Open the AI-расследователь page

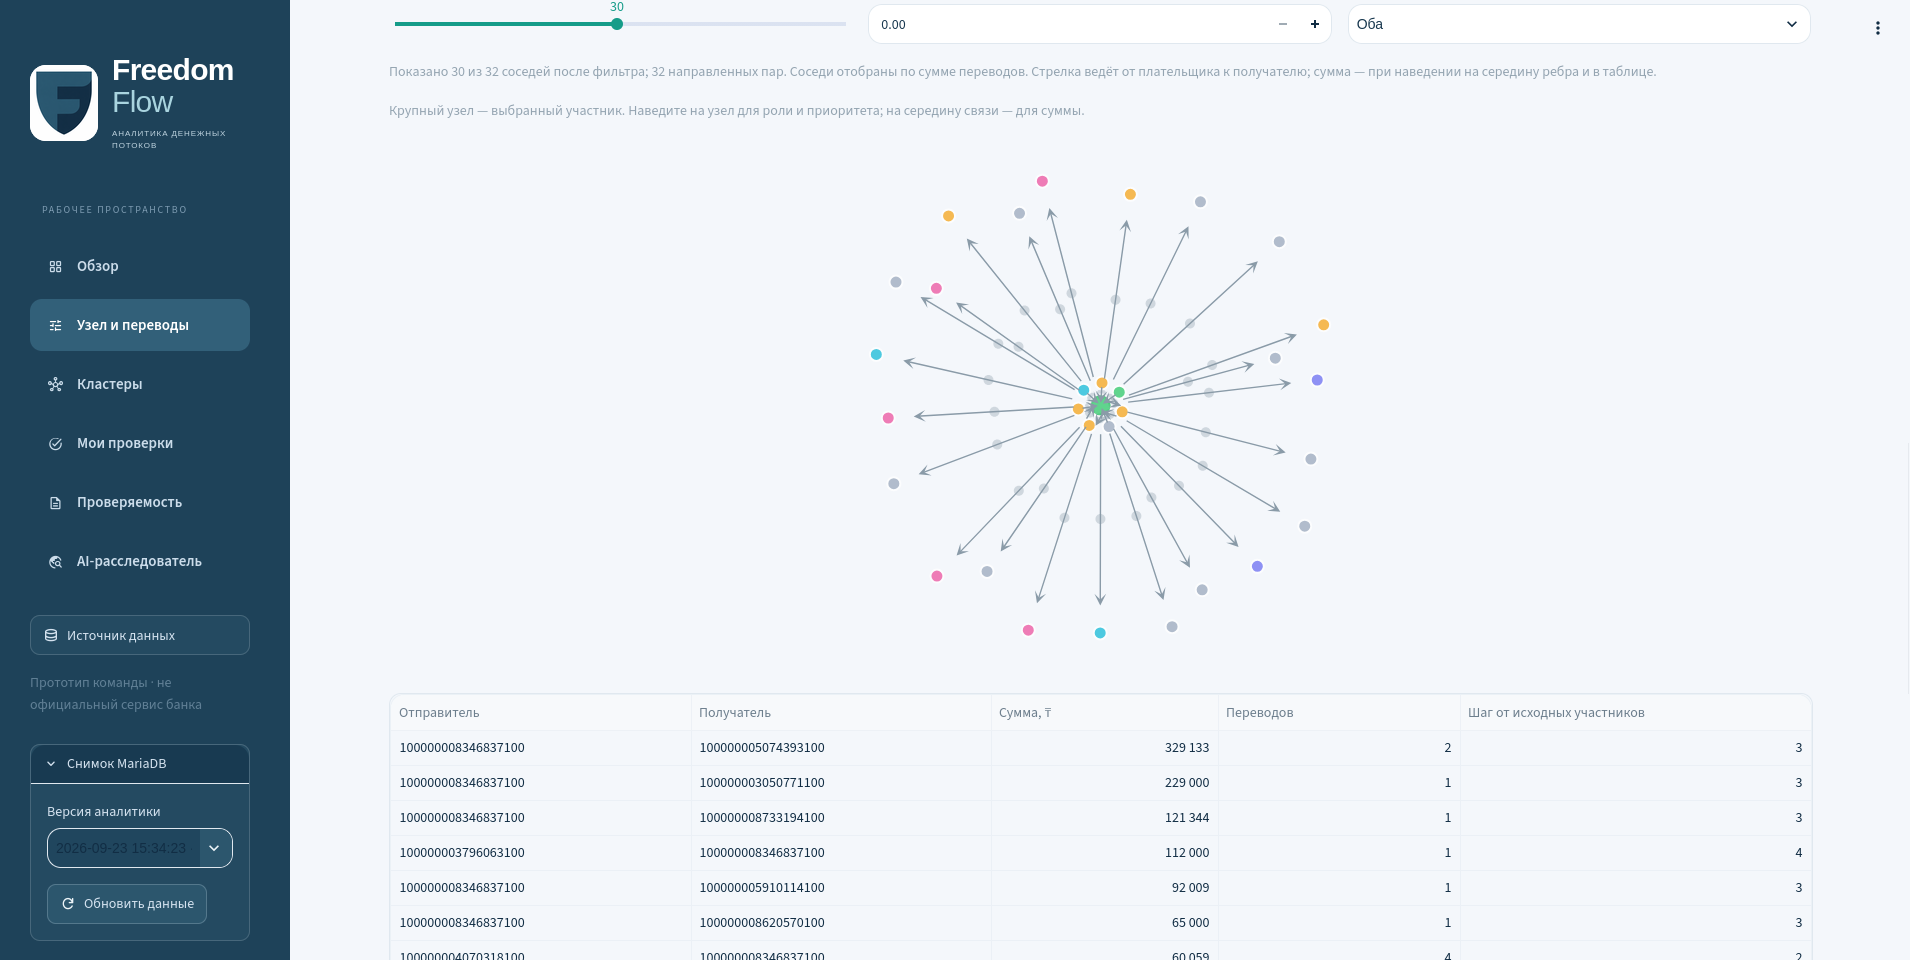(140, 561)
